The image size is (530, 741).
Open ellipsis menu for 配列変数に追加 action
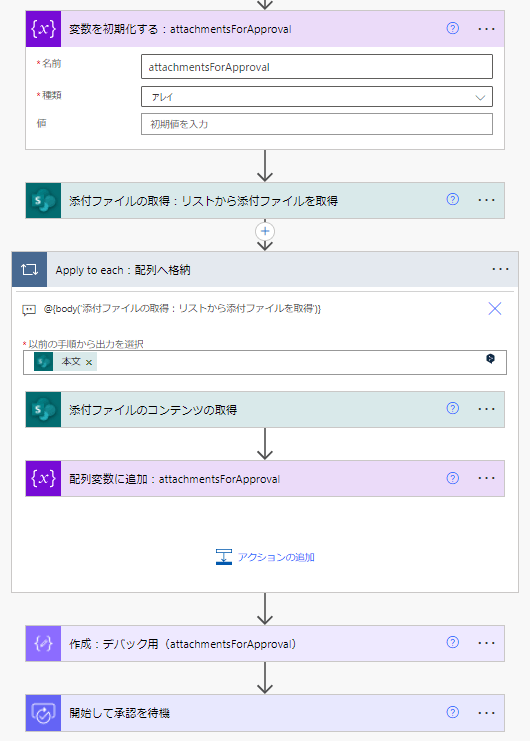tap(486, 478)
